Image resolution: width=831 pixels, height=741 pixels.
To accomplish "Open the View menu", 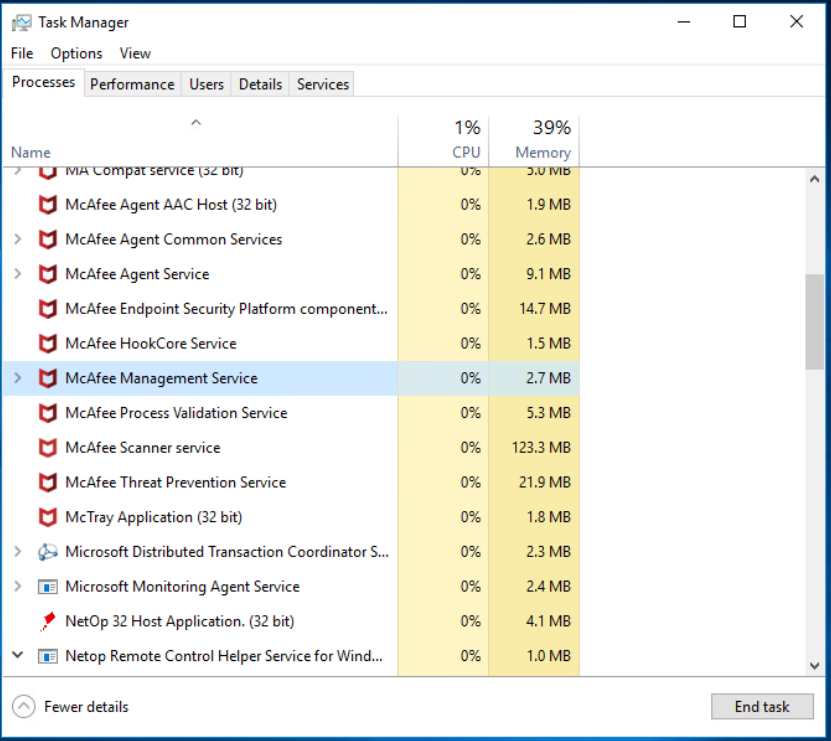I will point(135,54).
